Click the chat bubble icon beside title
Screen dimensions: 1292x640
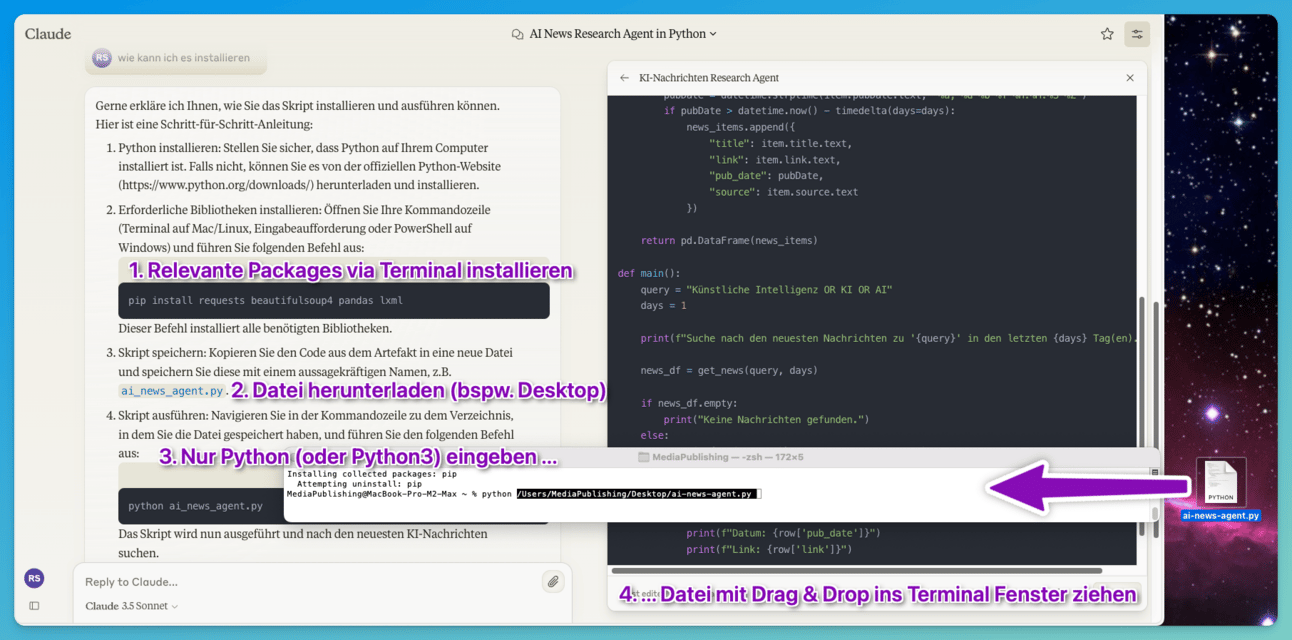coord(517,34)
